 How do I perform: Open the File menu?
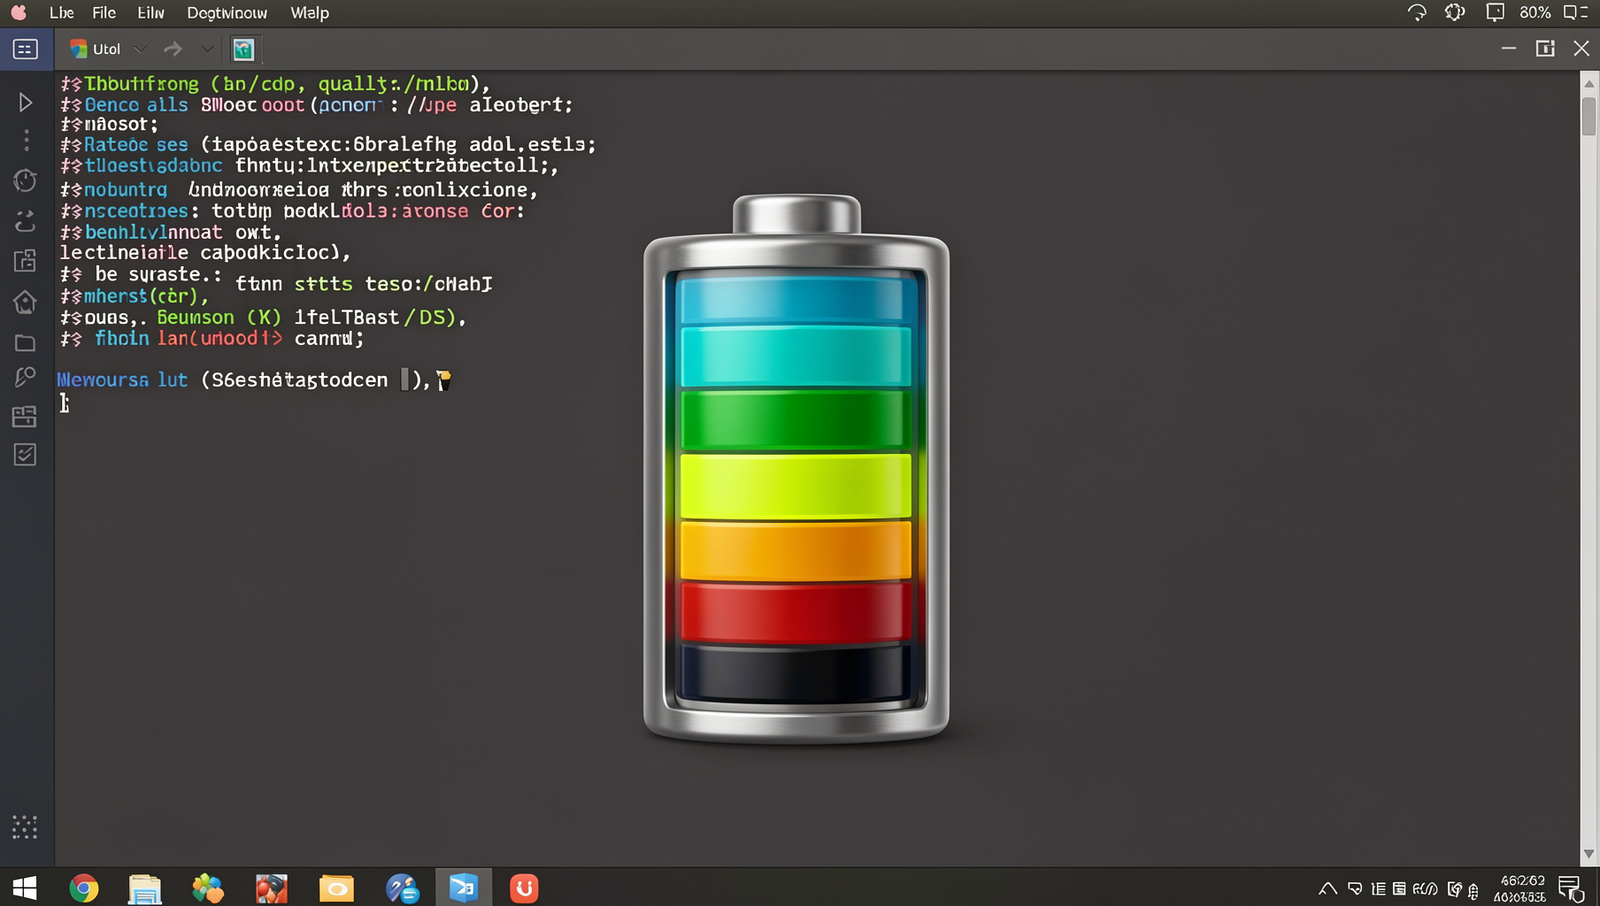pos(104,13)
